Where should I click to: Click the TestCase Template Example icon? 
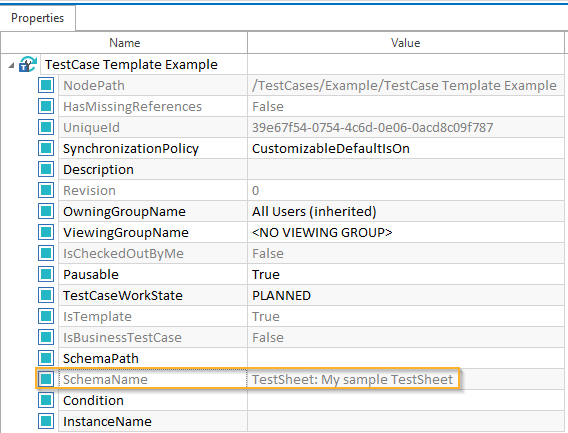coord(28,64)
